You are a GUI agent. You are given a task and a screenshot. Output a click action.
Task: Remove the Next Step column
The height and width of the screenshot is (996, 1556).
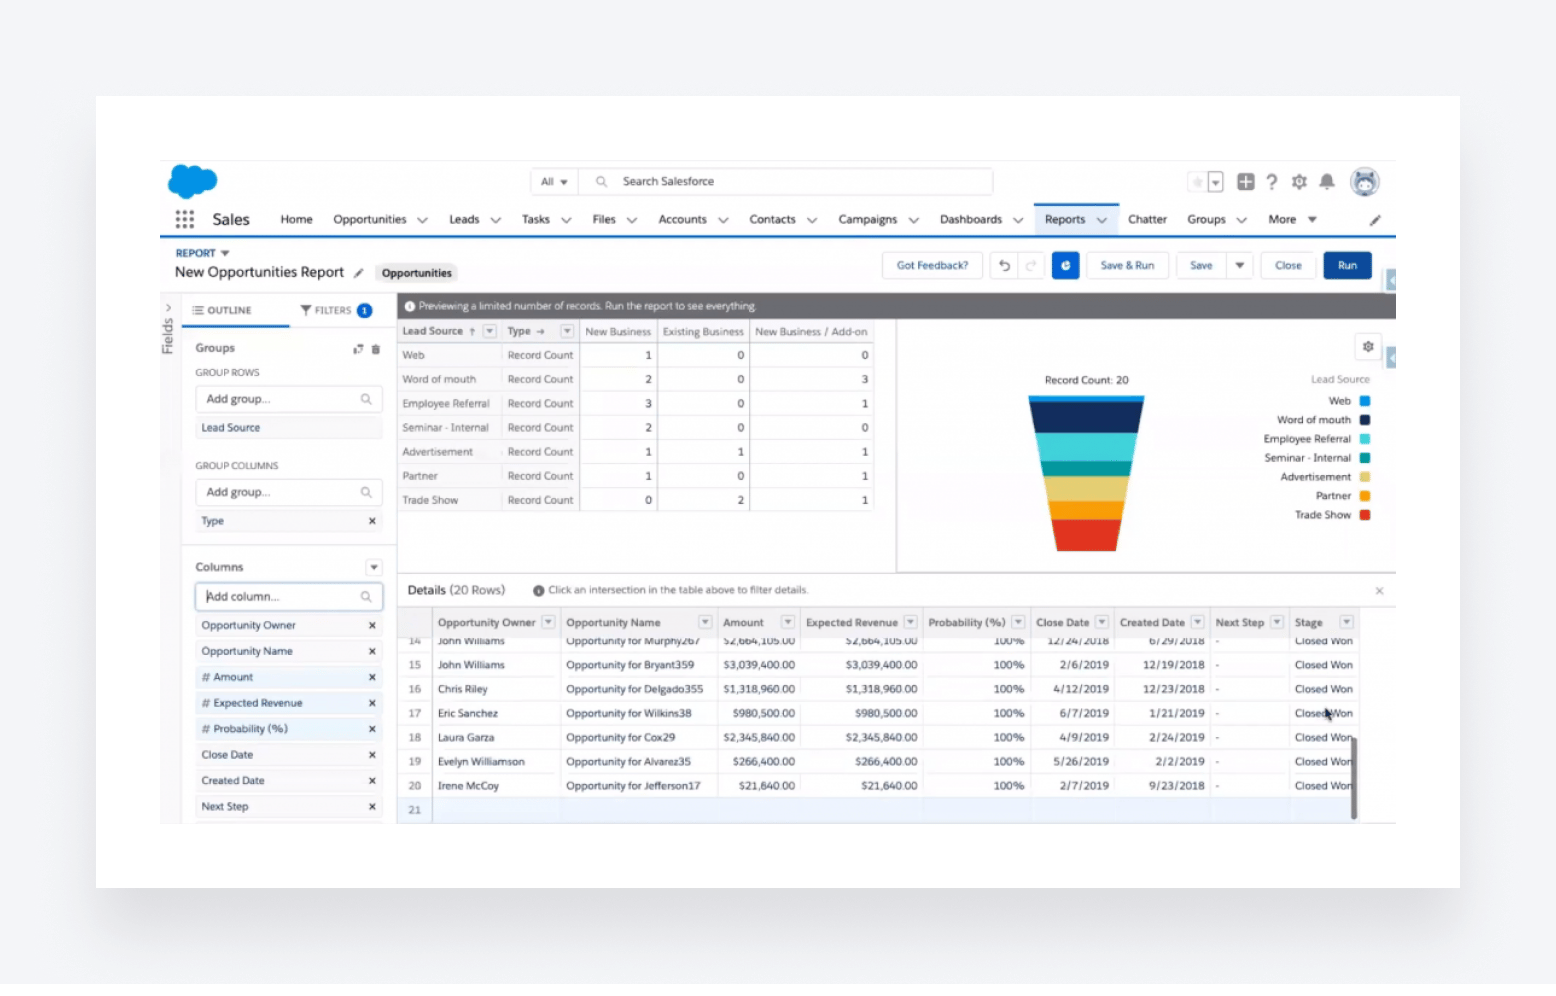click(x=372, y=807)
